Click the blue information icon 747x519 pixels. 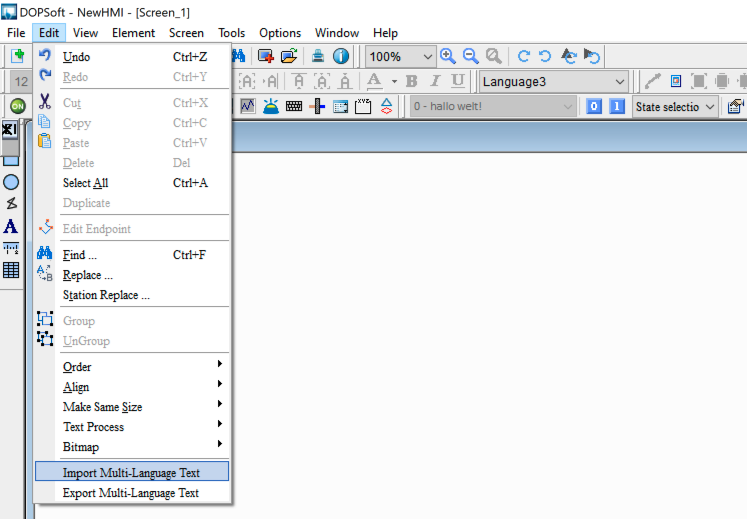pos(341,56)
